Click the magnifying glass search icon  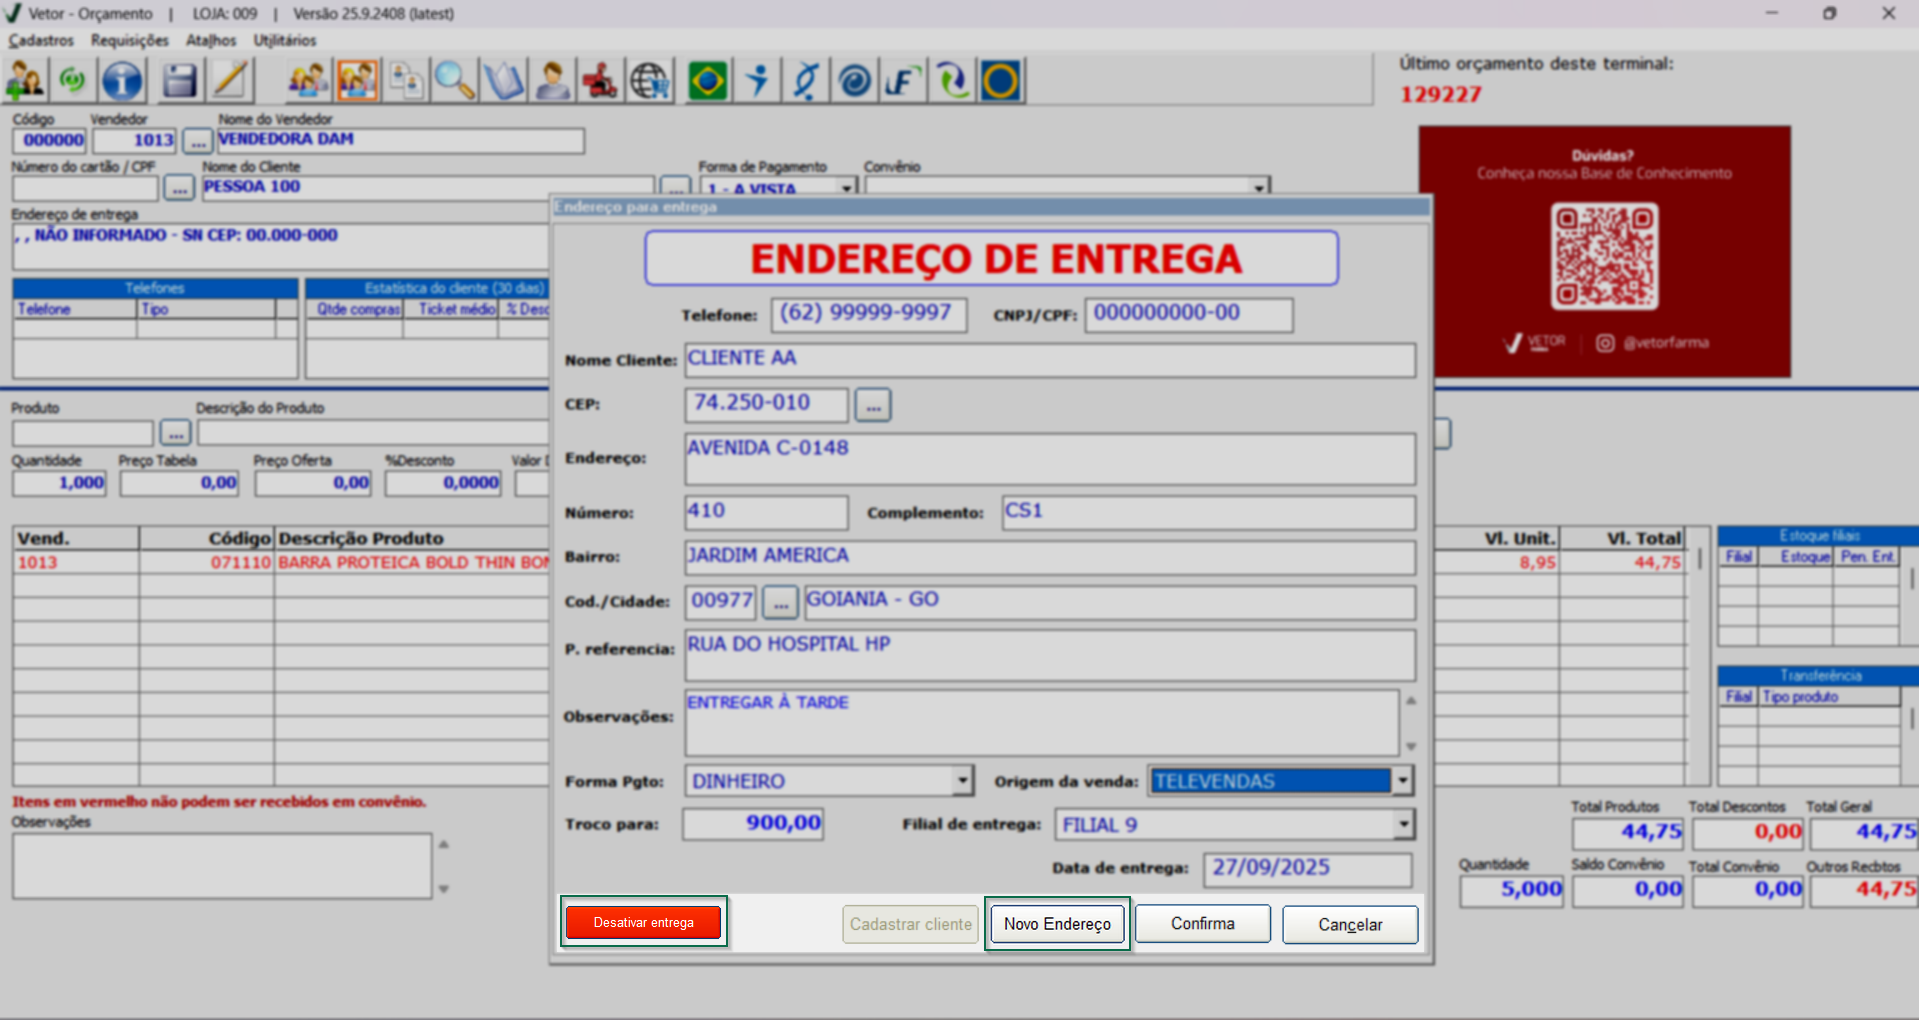pyautogui.click(x=454, y=81)
